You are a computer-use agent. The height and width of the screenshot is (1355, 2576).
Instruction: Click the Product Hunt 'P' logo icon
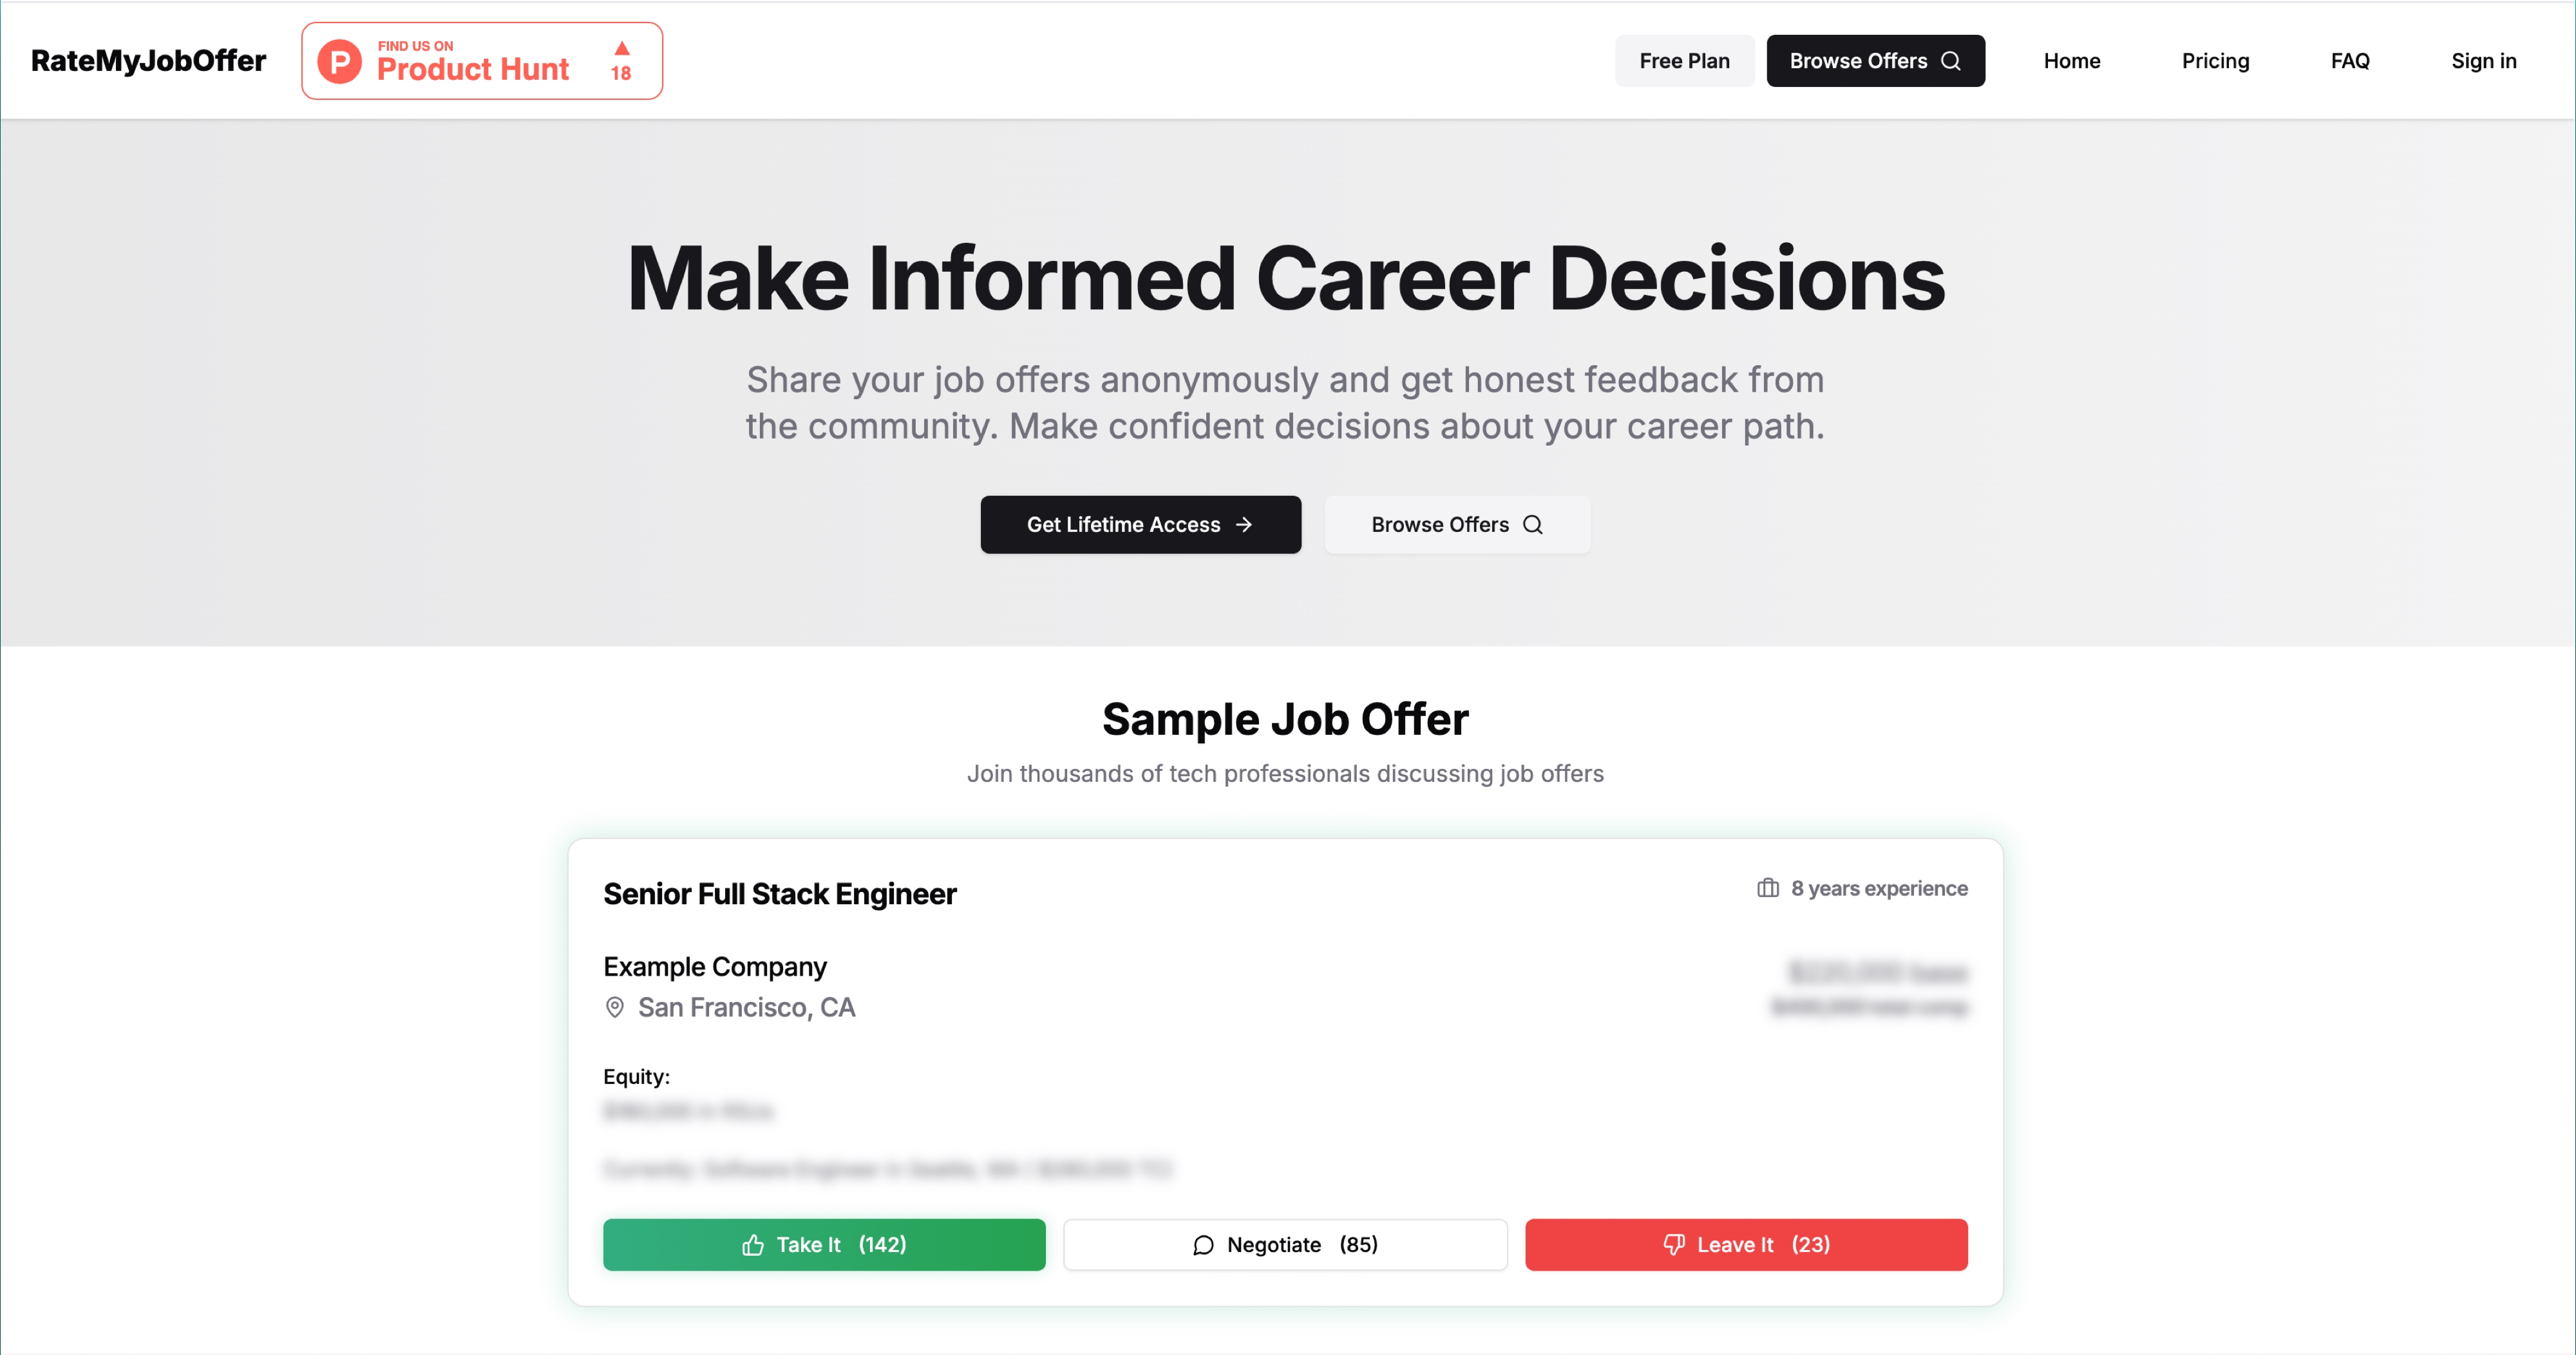pos(339,61)
